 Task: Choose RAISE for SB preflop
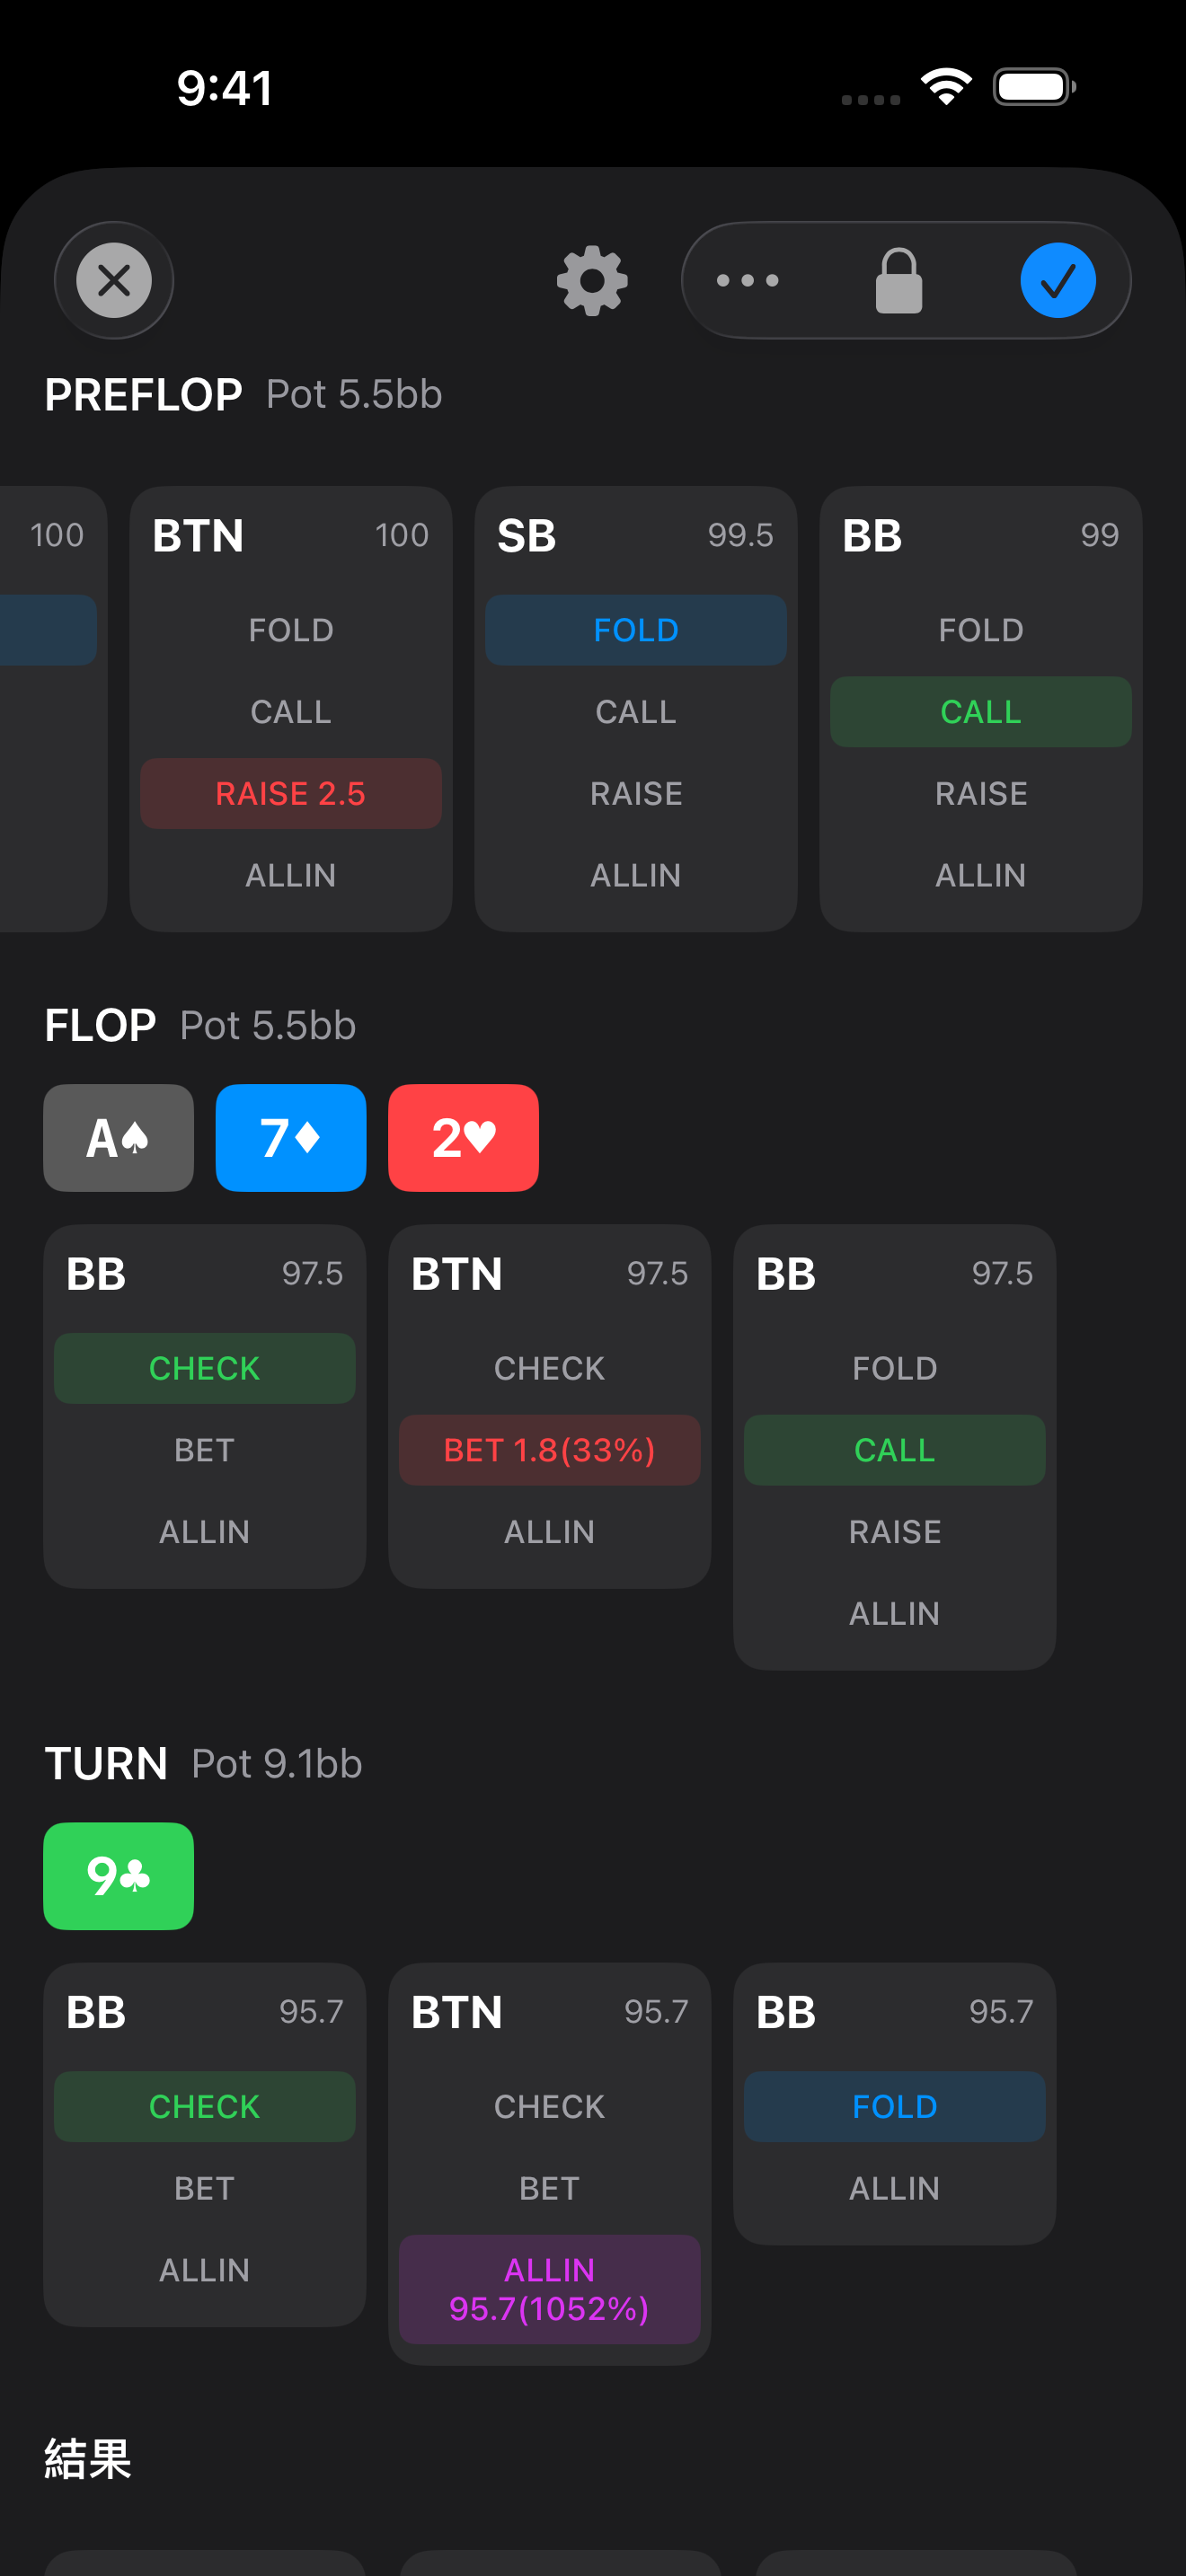(636, 793)
